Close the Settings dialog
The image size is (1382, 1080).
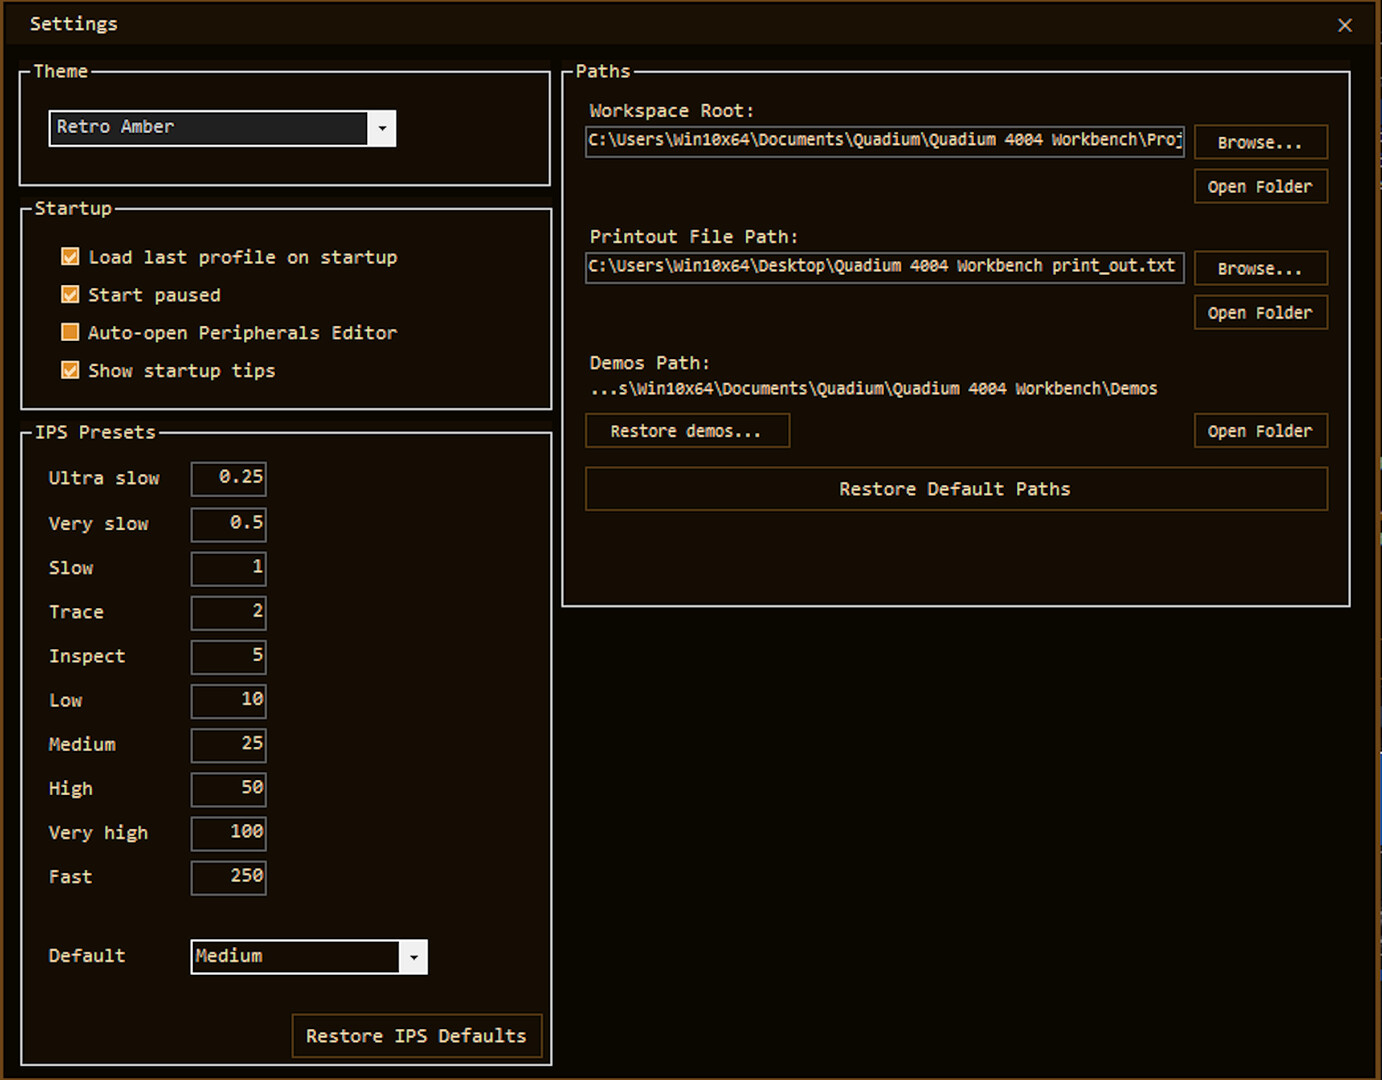point(1344,25)
